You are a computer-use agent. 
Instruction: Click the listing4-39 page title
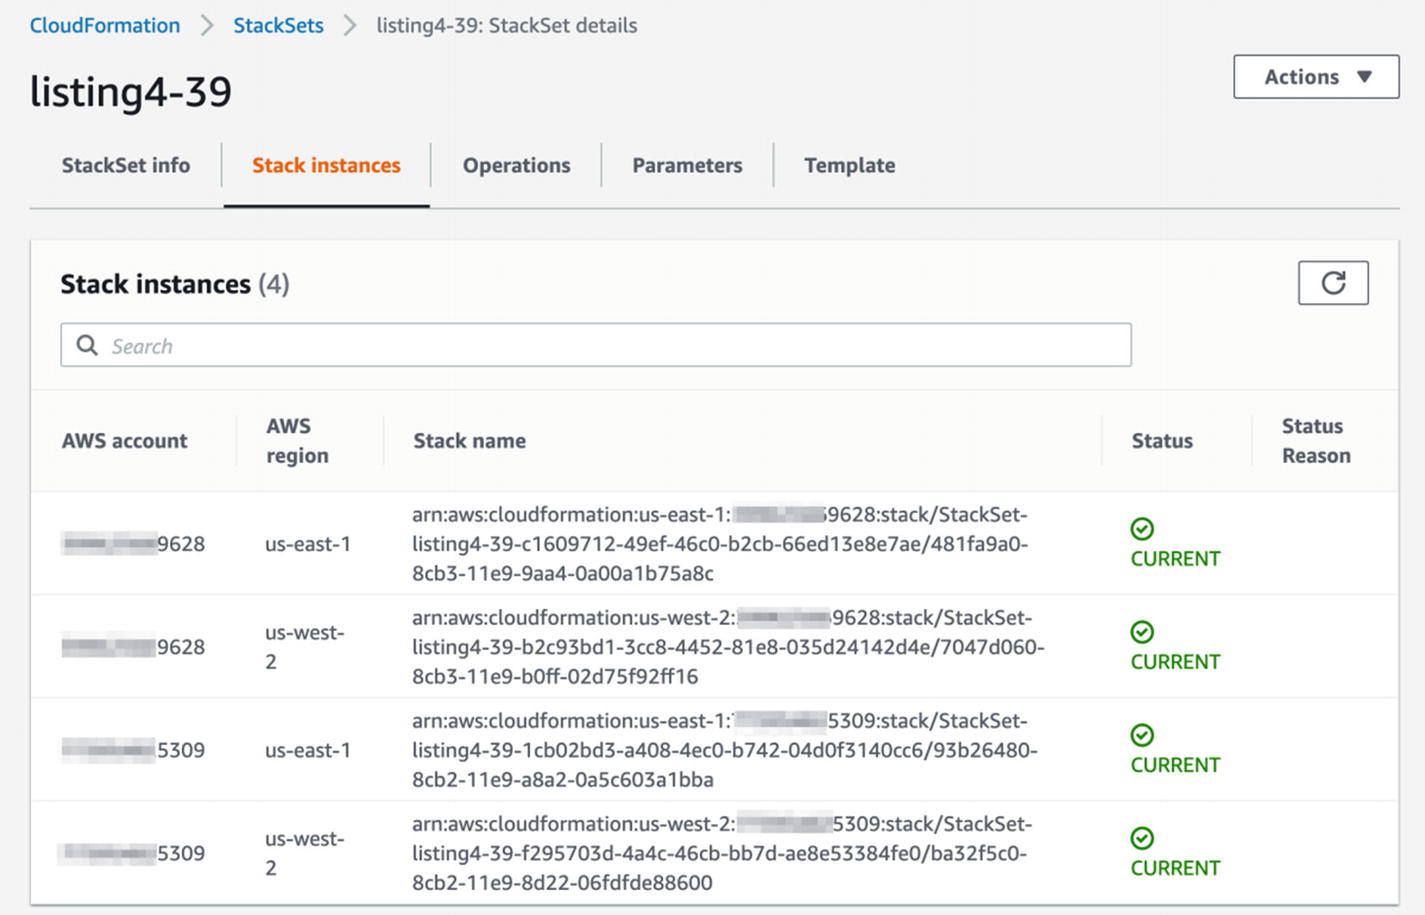[x=131, y=92]
